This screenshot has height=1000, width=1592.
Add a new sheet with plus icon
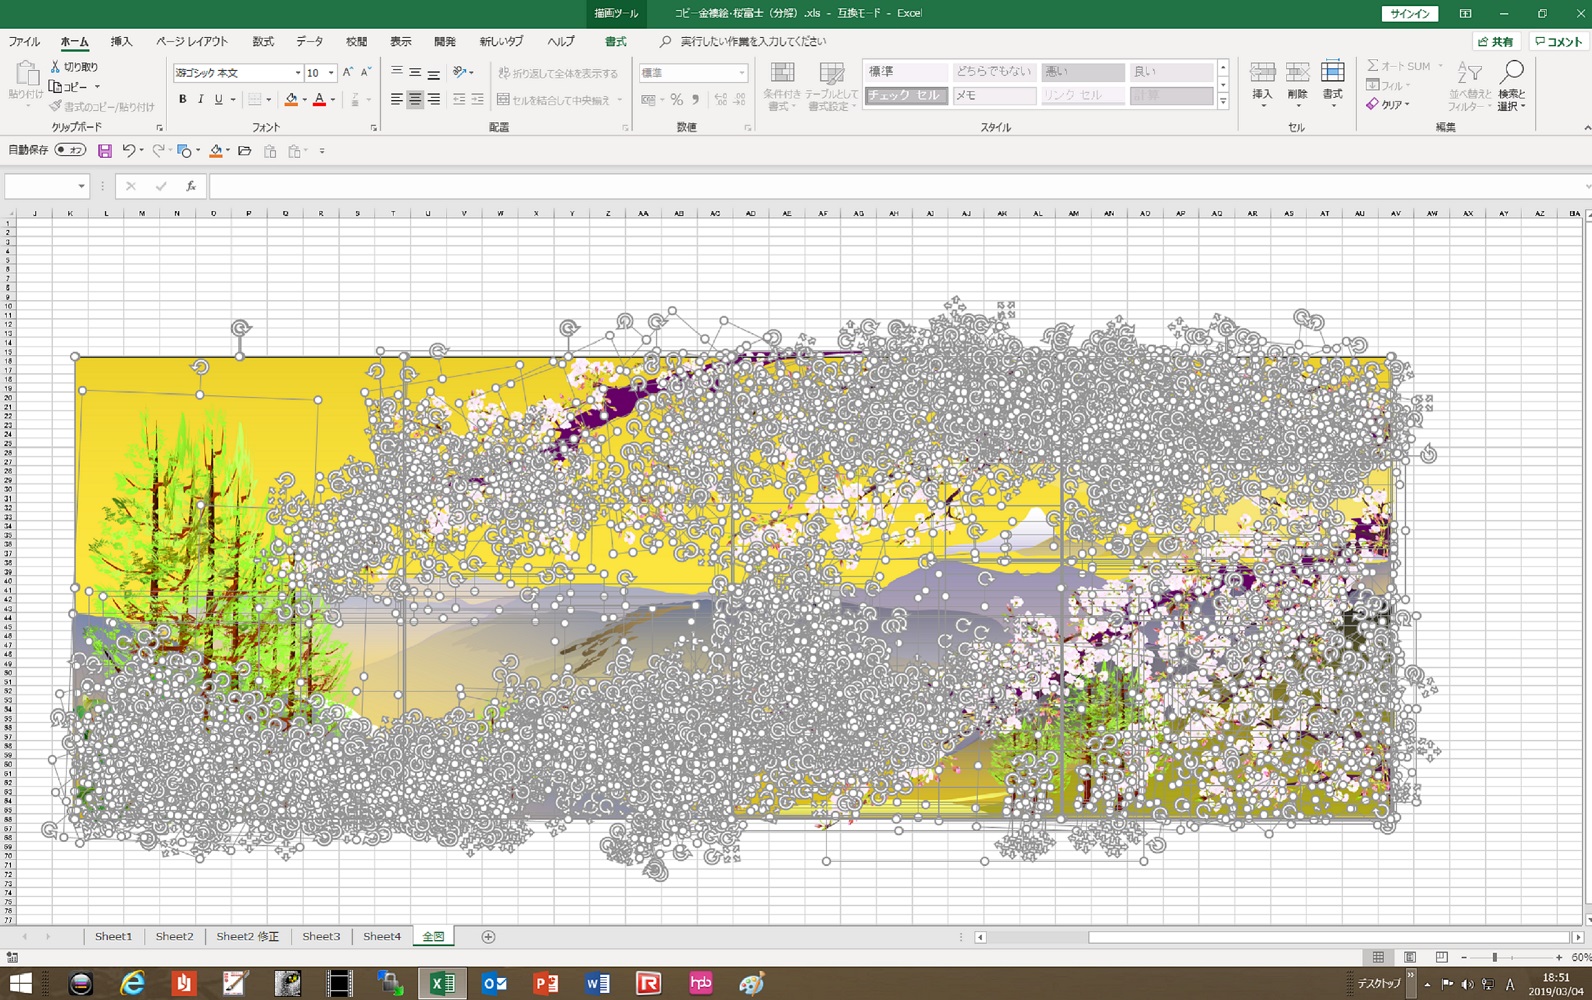(x=488, y=937)
